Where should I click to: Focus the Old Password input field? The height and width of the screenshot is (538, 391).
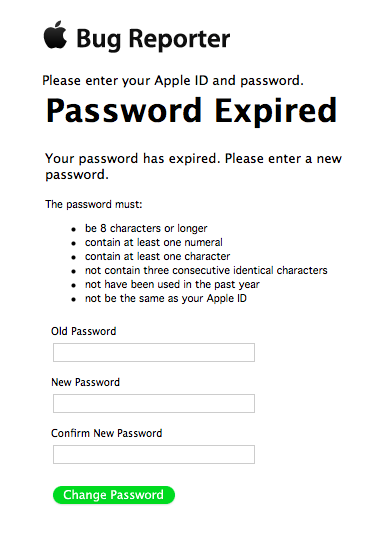tap(154, 352)
